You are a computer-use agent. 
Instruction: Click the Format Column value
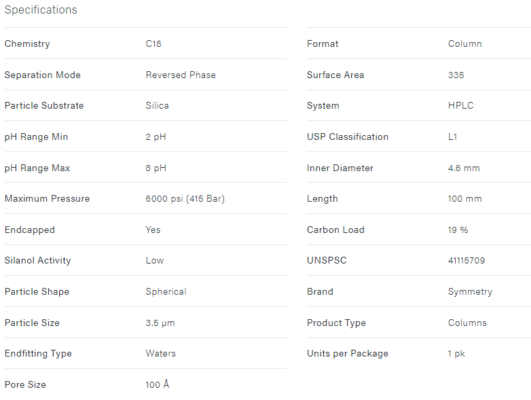(x=465, y=44)
